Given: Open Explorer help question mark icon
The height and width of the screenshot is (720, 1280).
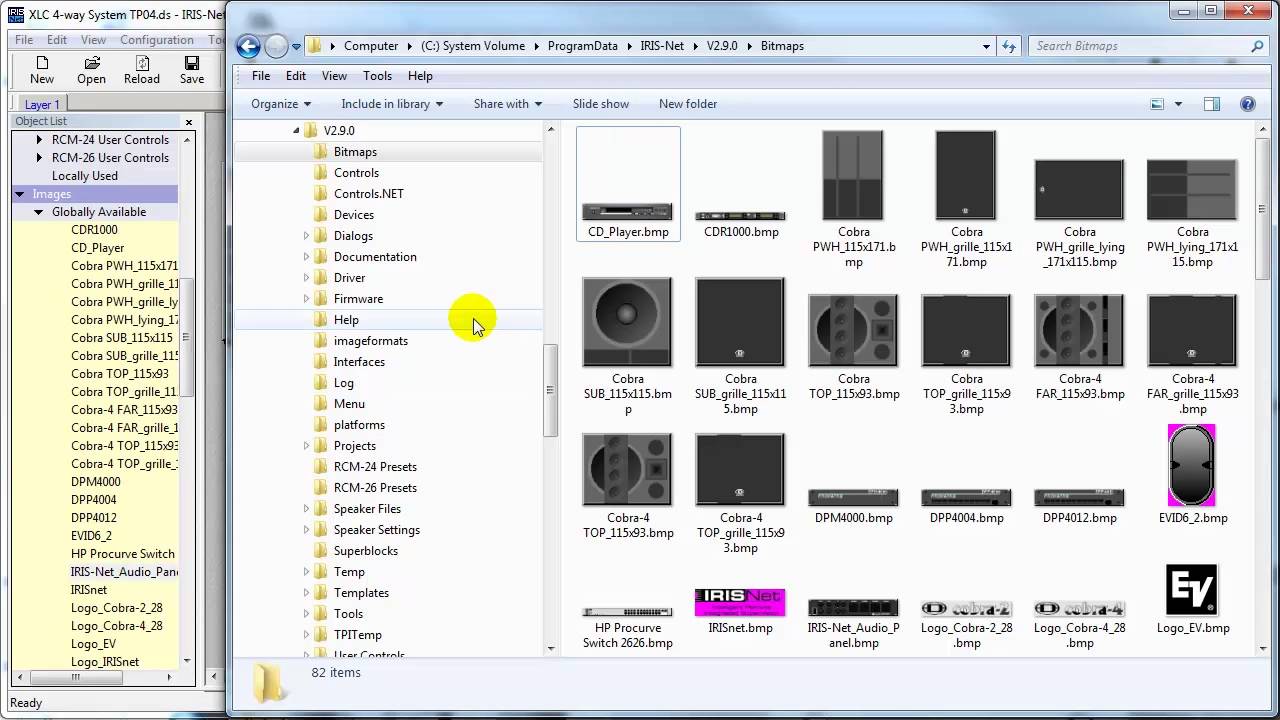Looking at the screenshot, I should click(x=1248, y=104).
